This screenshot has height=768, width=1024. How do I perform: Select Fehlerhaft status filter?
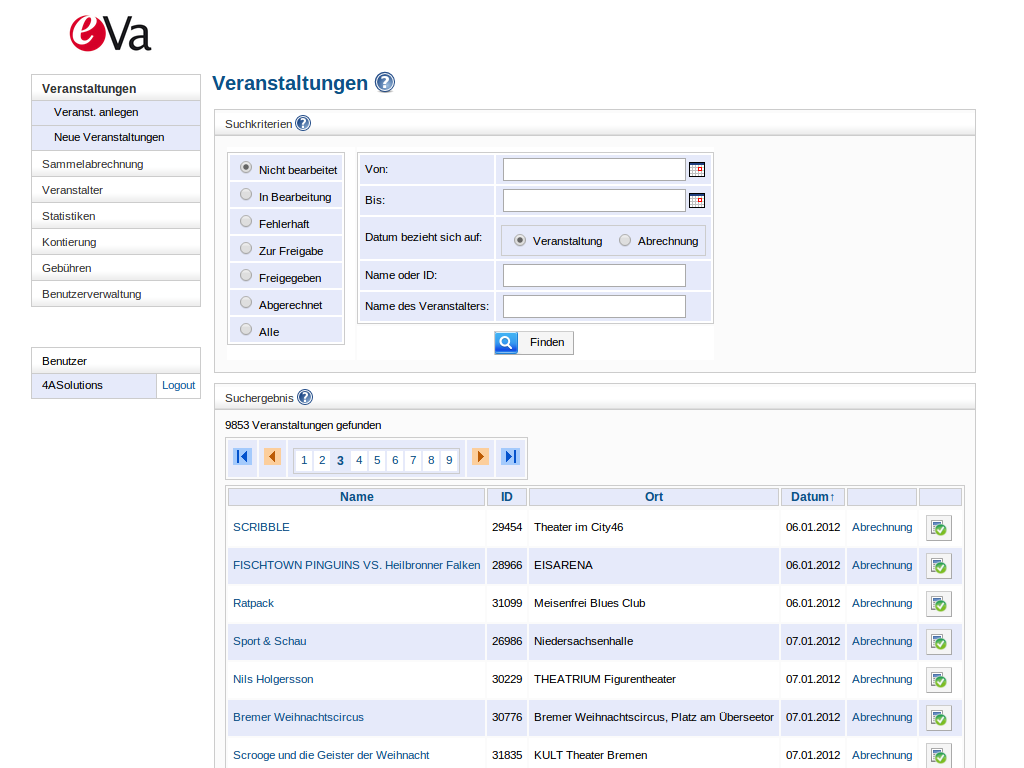(x=246, y=222)
